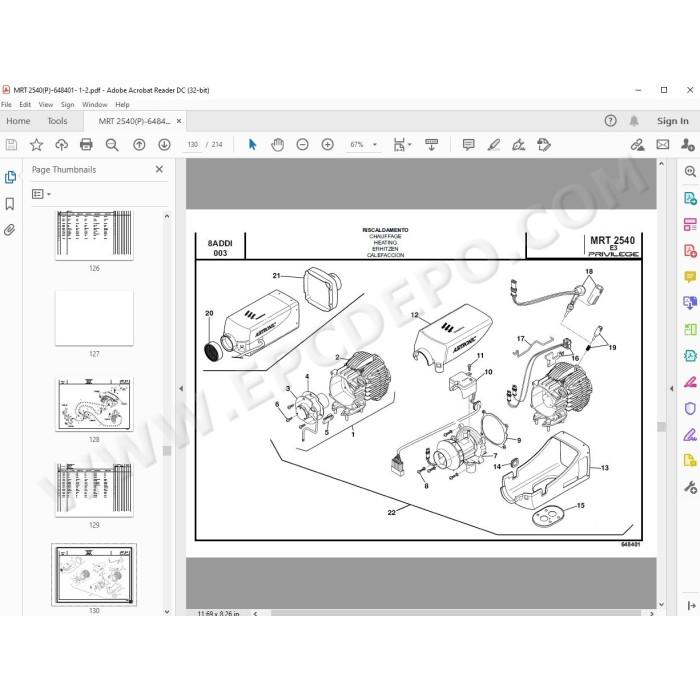Image resolution: width=700 pixels, height=700 pixels.
Task: Switch to the Tools tab
Action: (57, 121)
